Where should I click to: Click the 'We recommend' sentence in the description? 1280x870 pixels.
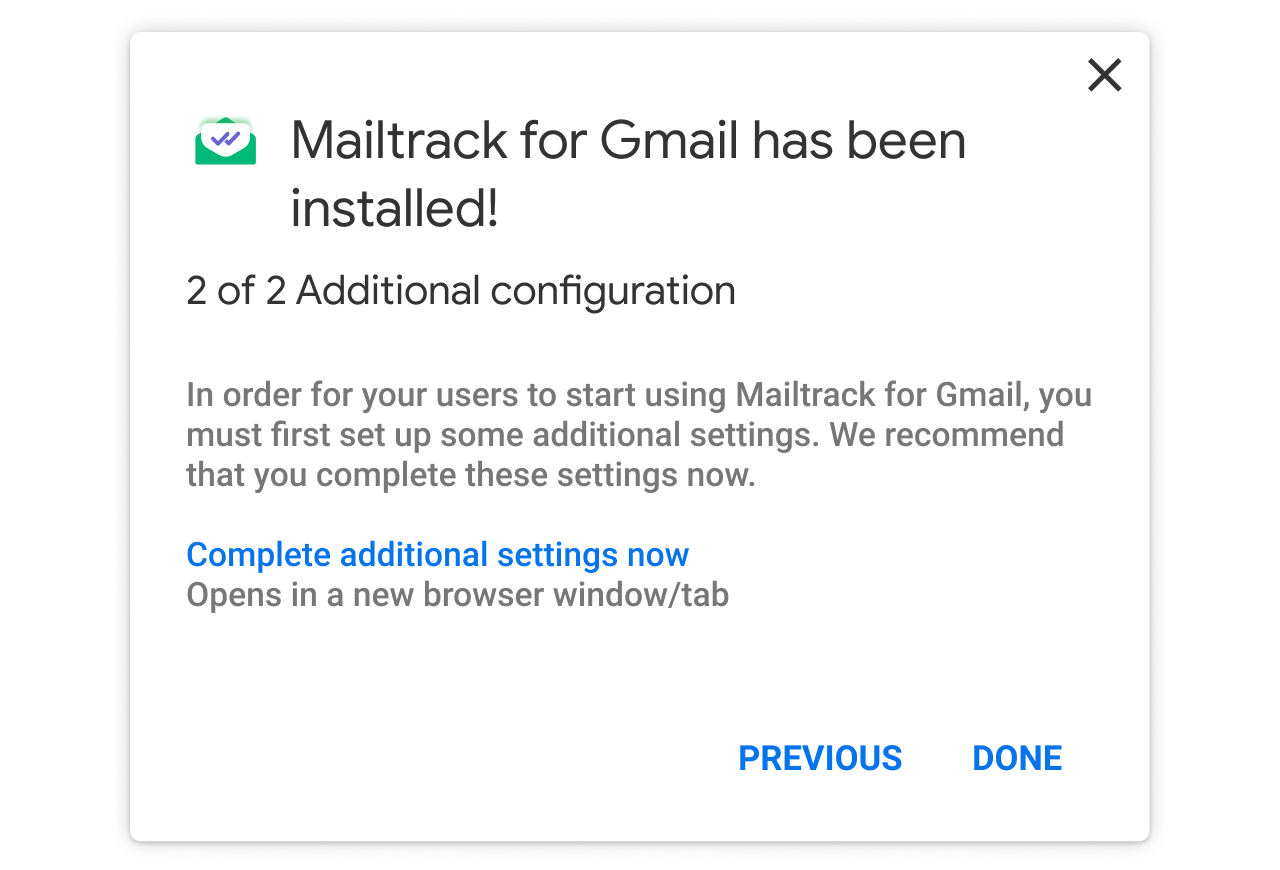[x=946, y=435]
